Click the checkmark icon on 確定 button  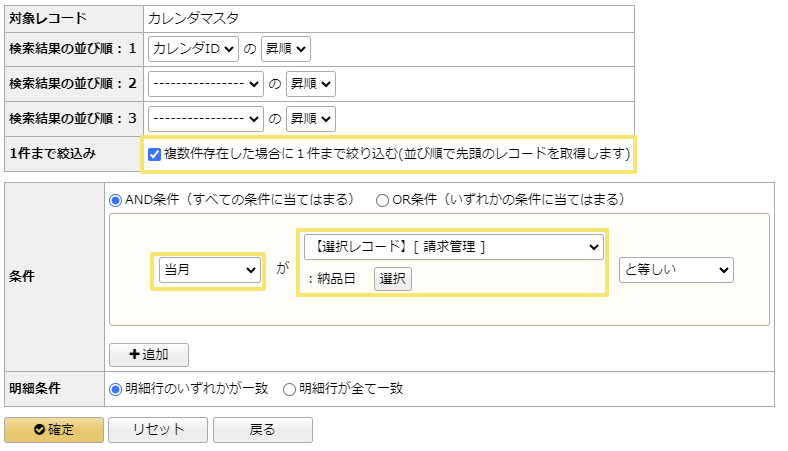pyautogui.click(x=39, y=430)
